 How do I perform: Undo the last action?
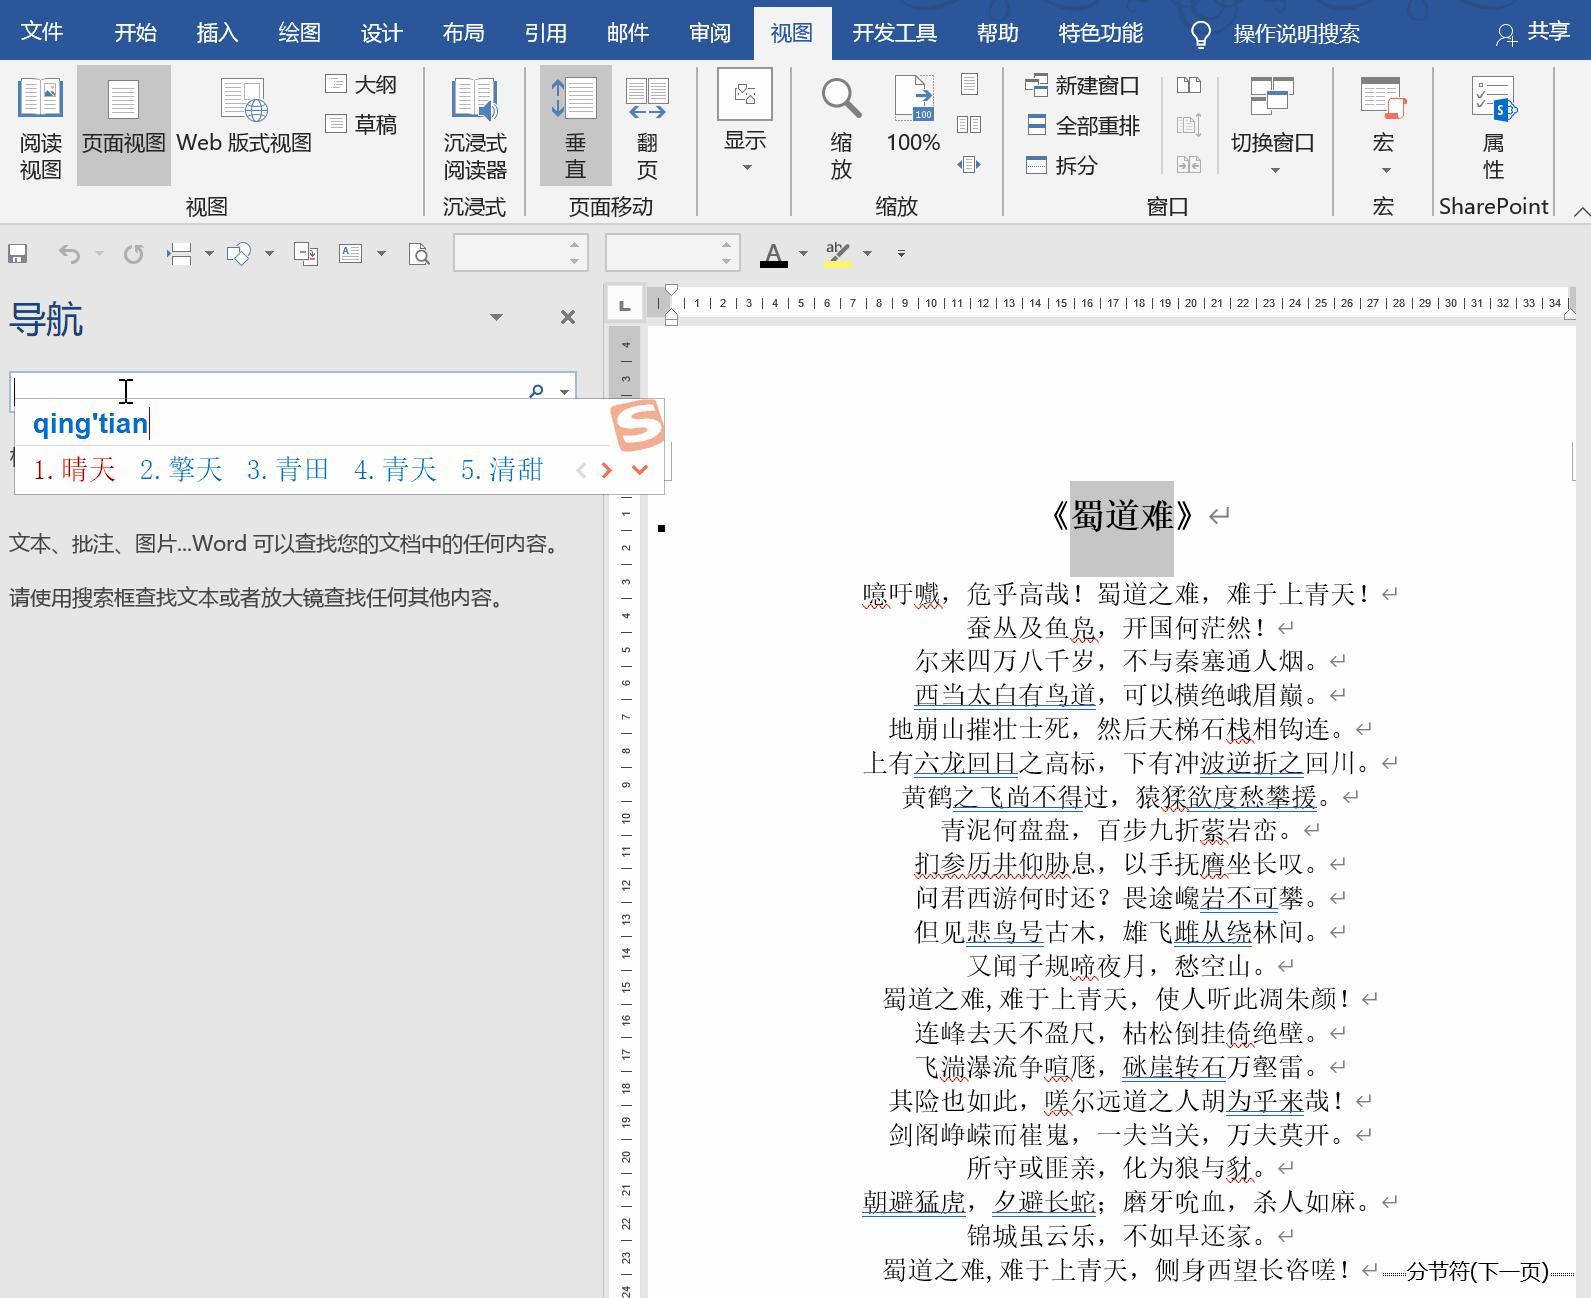tap(69, 254)
